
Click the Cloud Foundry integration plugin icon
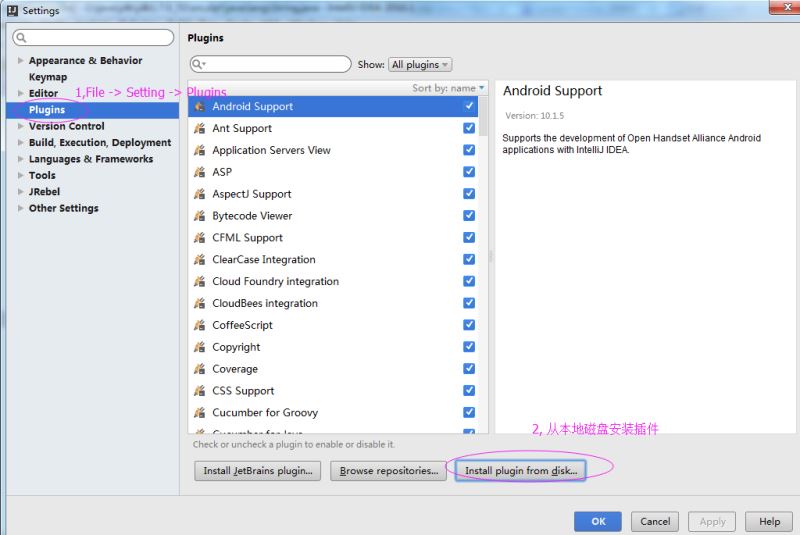tap(199, 282)
